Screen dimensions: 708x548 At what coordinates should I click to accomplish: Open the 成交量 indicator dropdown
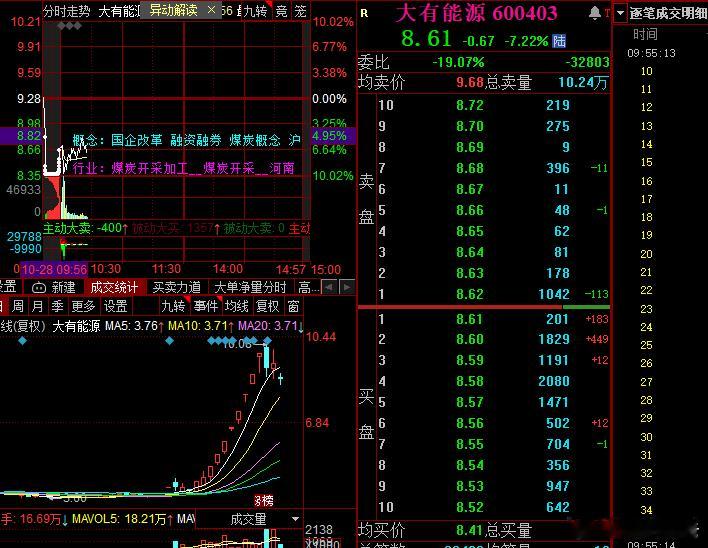click(296, 519)
